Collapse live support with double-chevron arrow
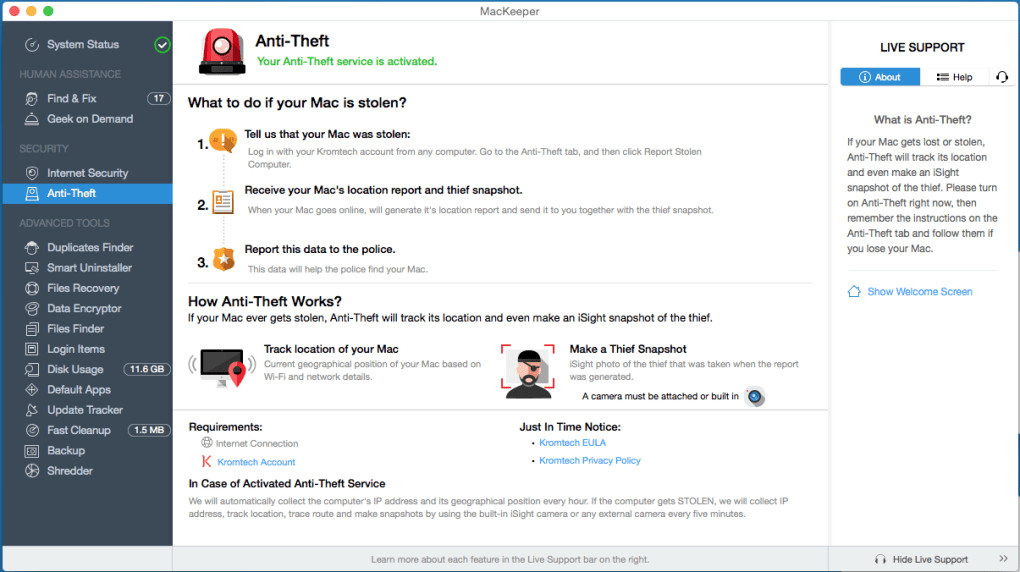This screenshot has width=1020, height=572. [x=1003, y=558]
